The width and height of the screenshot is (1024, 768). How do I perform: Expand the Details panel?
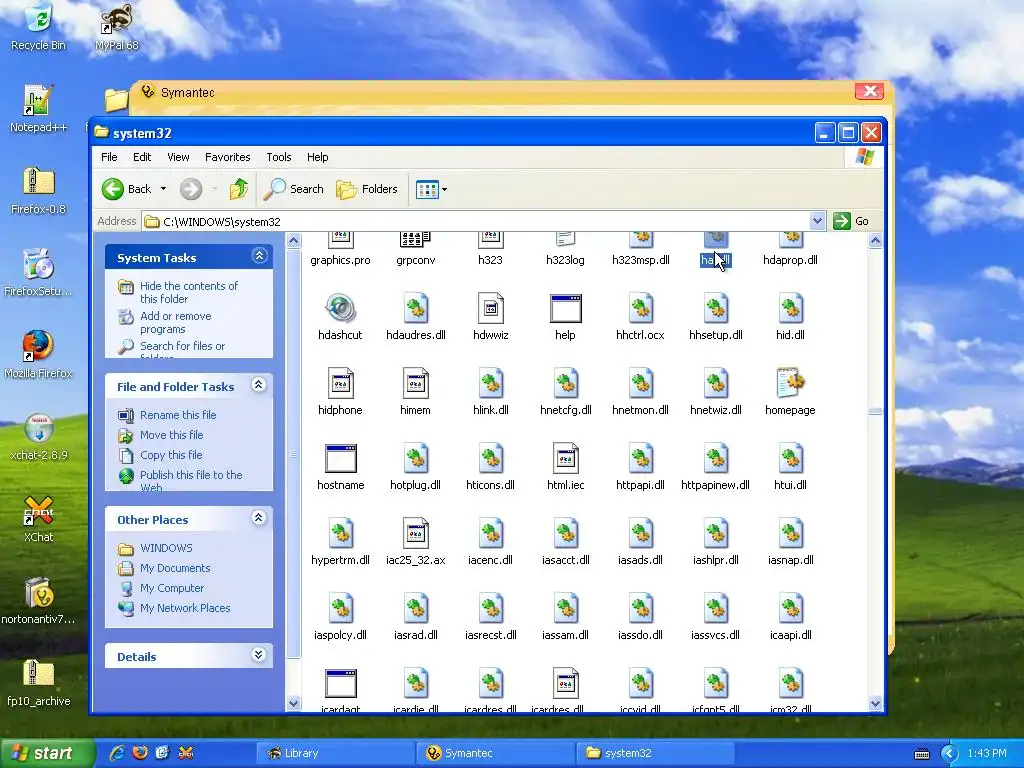[259, 656]
